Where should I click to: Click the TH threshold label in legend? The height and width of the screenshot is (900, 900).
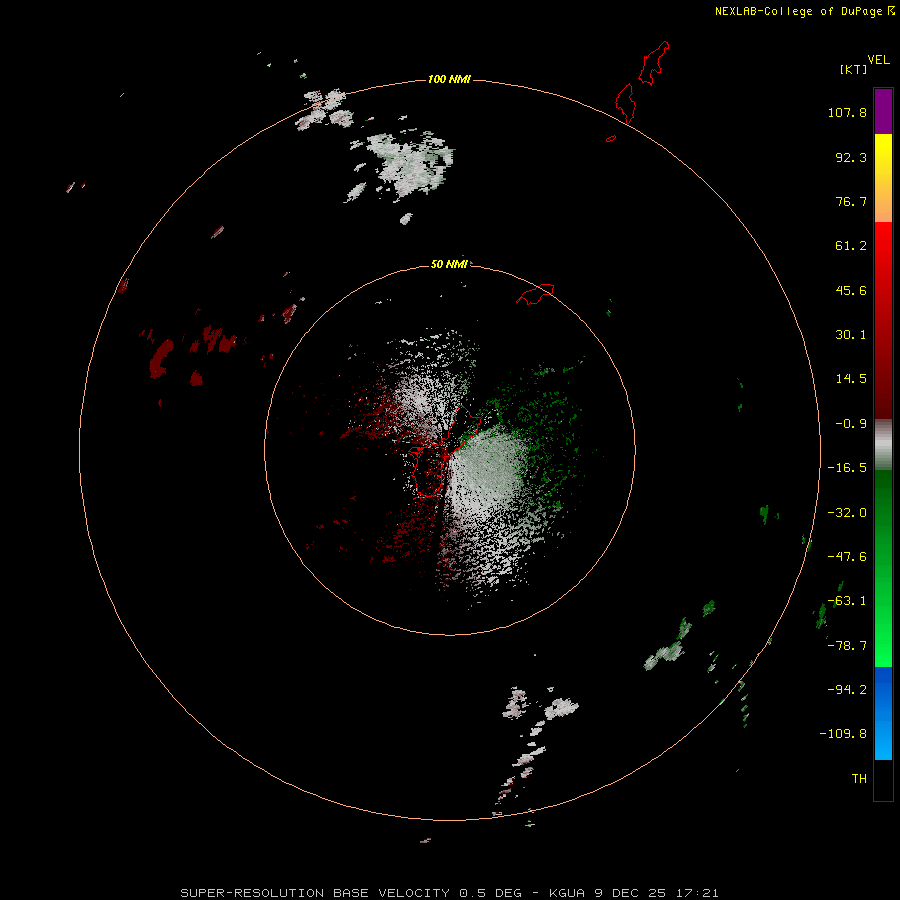tap(859, 779)
